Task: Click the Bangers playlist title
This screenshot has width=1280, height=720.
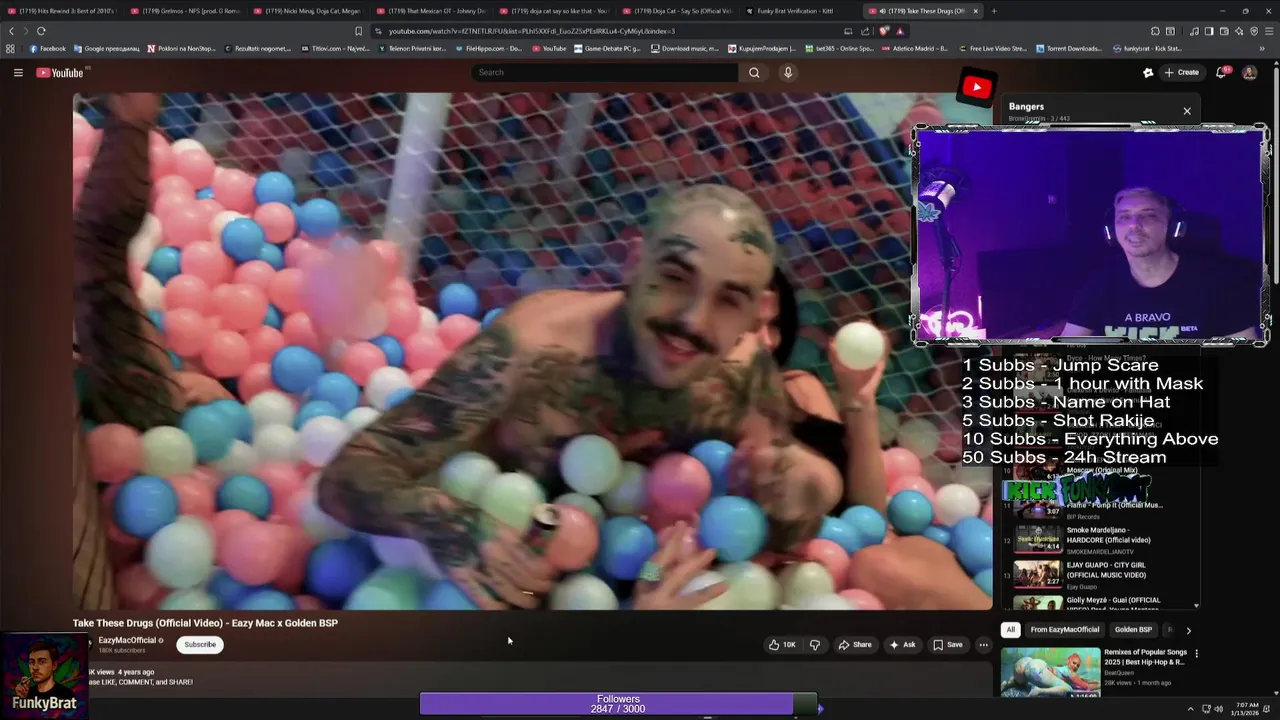Action: pos(1026,106)
